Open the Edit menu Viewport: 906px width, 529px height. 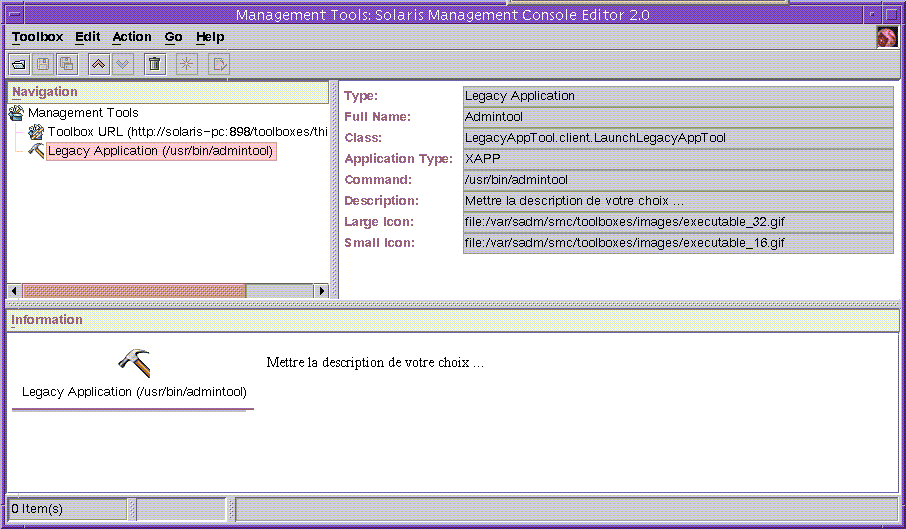(88, 37)
